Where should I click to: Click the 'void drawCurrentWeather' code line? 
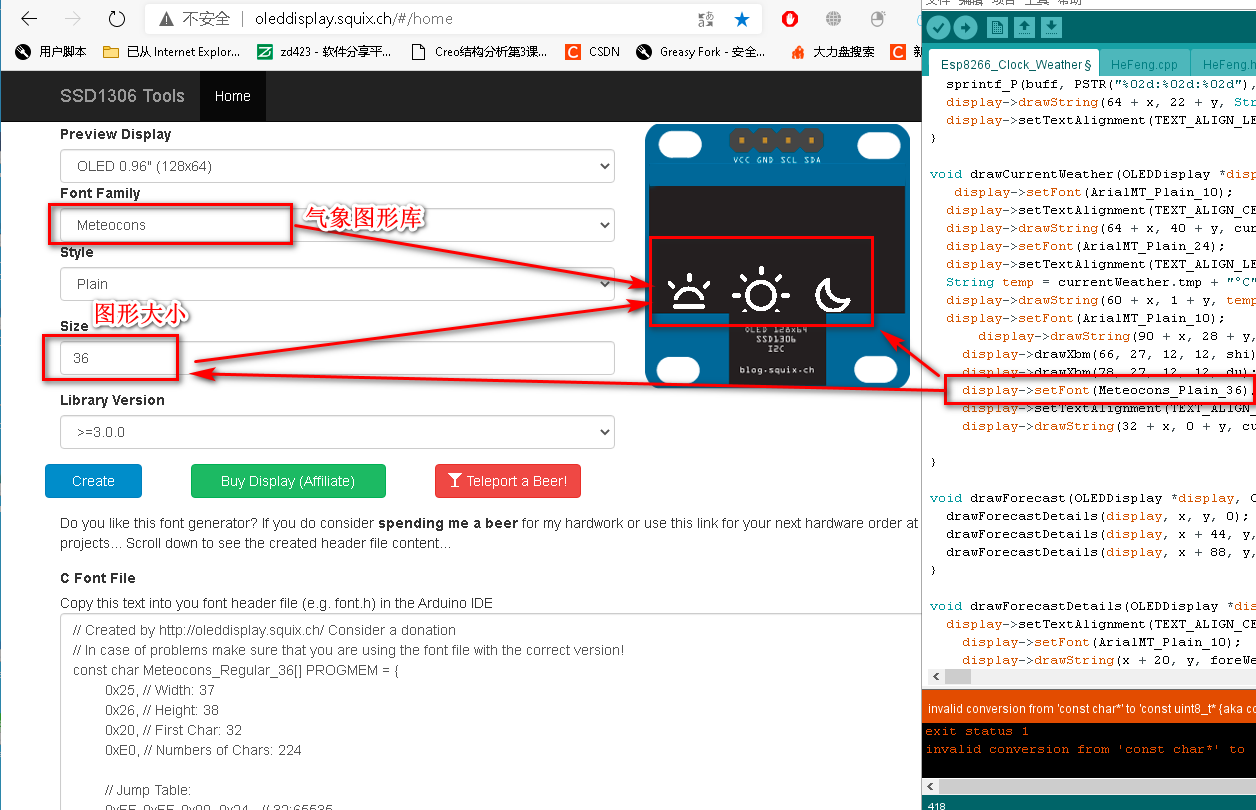tap(1092, 174)
